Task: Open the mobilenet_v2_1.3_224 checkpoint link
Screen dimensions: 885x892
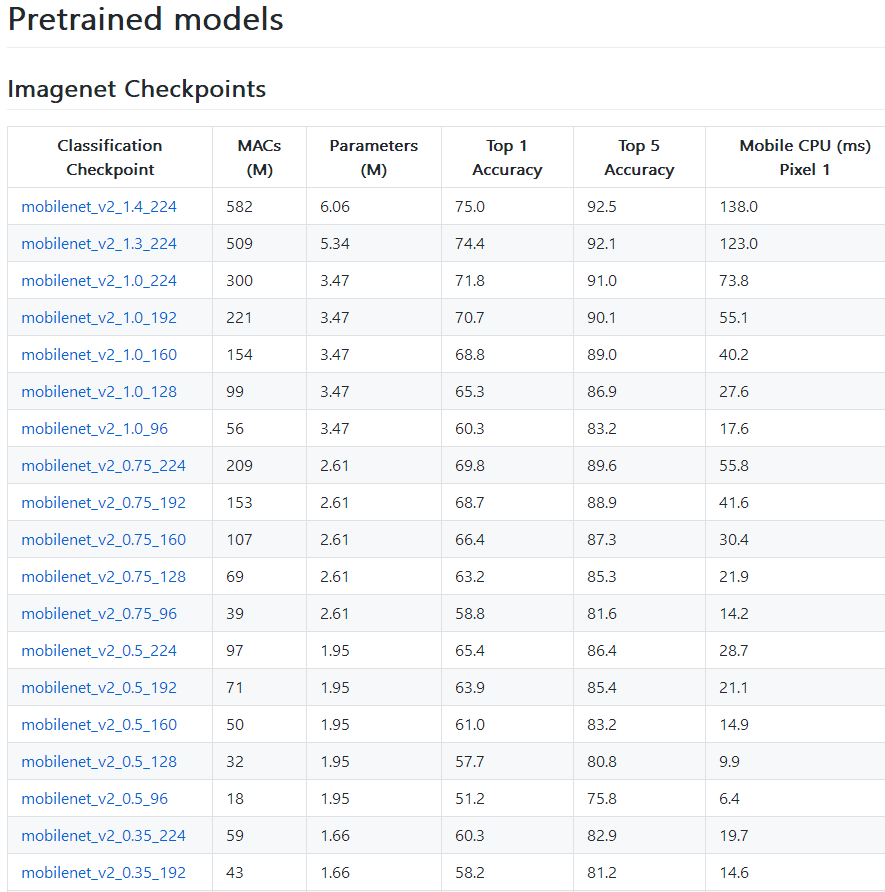Action: [98, 243]
